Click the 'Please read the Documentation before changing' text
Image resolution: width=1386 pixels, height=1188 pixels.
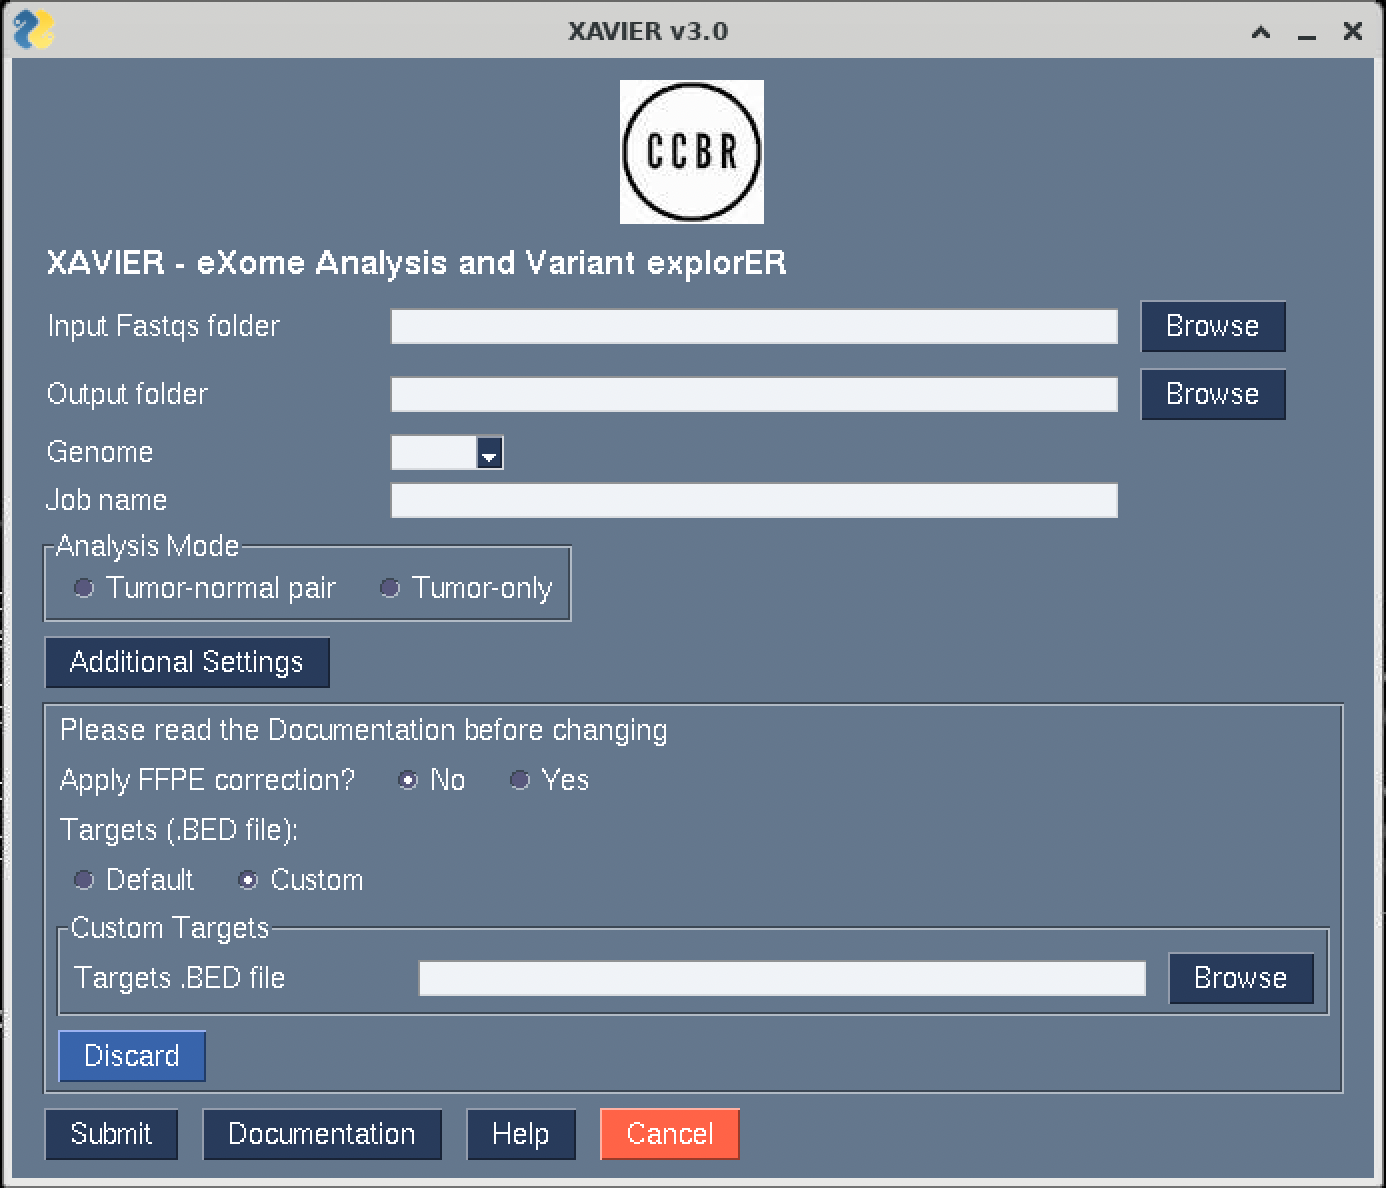[x=364, y=730]
